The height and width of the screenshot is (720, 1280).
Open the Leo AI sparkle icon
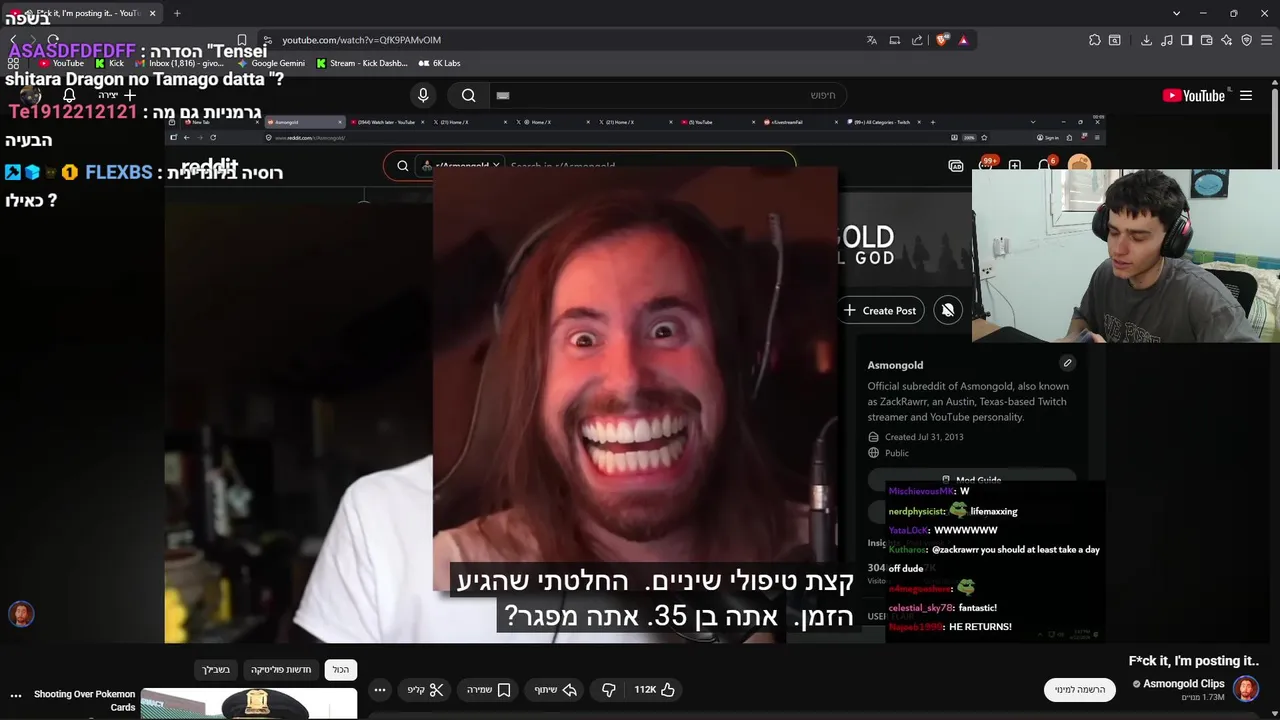1226,40
